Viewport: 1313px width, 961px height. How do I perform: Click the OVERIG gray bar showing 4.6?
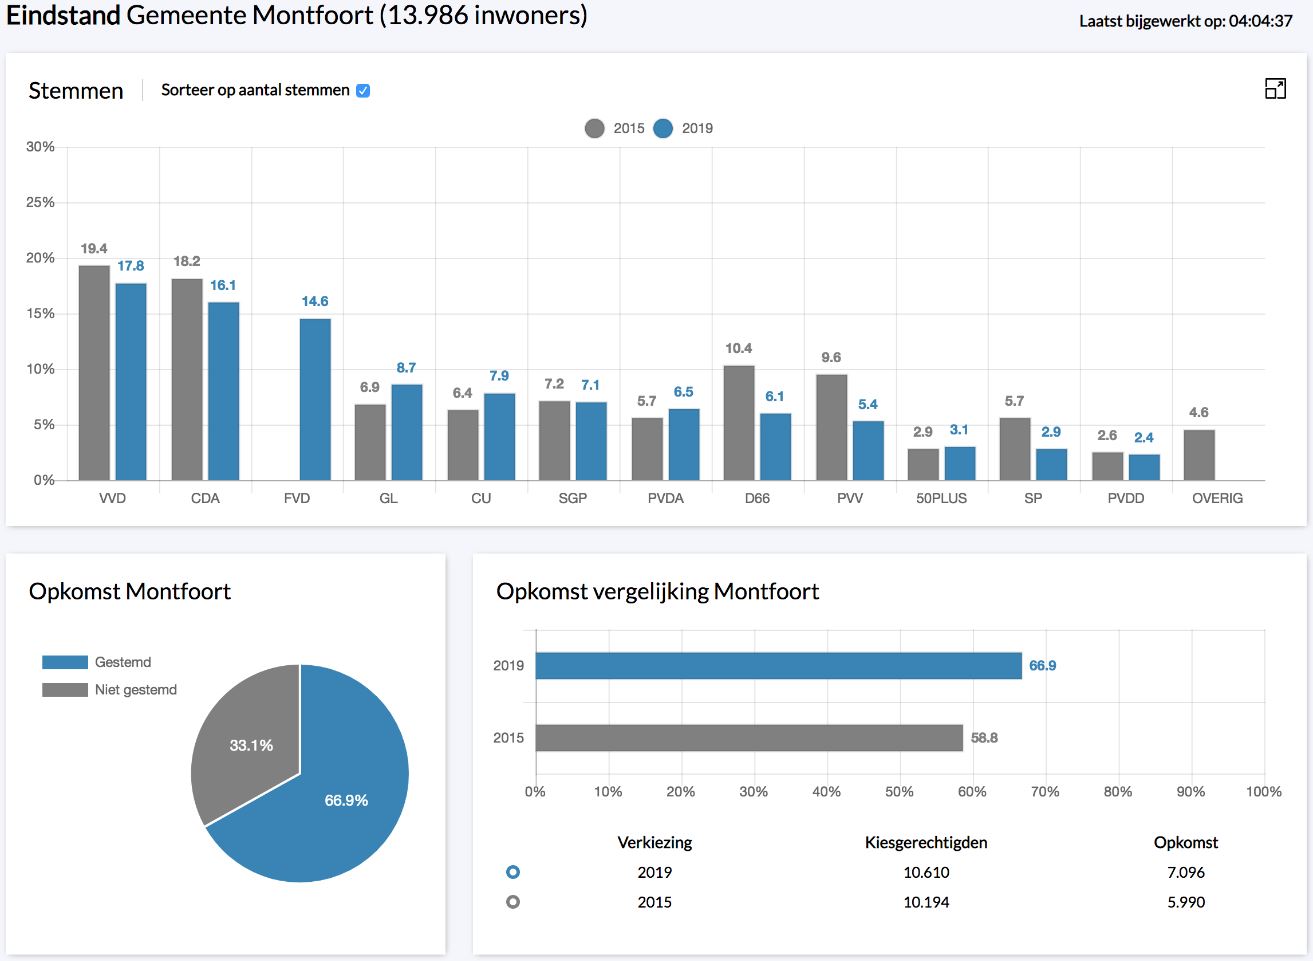coord(1199,455)
